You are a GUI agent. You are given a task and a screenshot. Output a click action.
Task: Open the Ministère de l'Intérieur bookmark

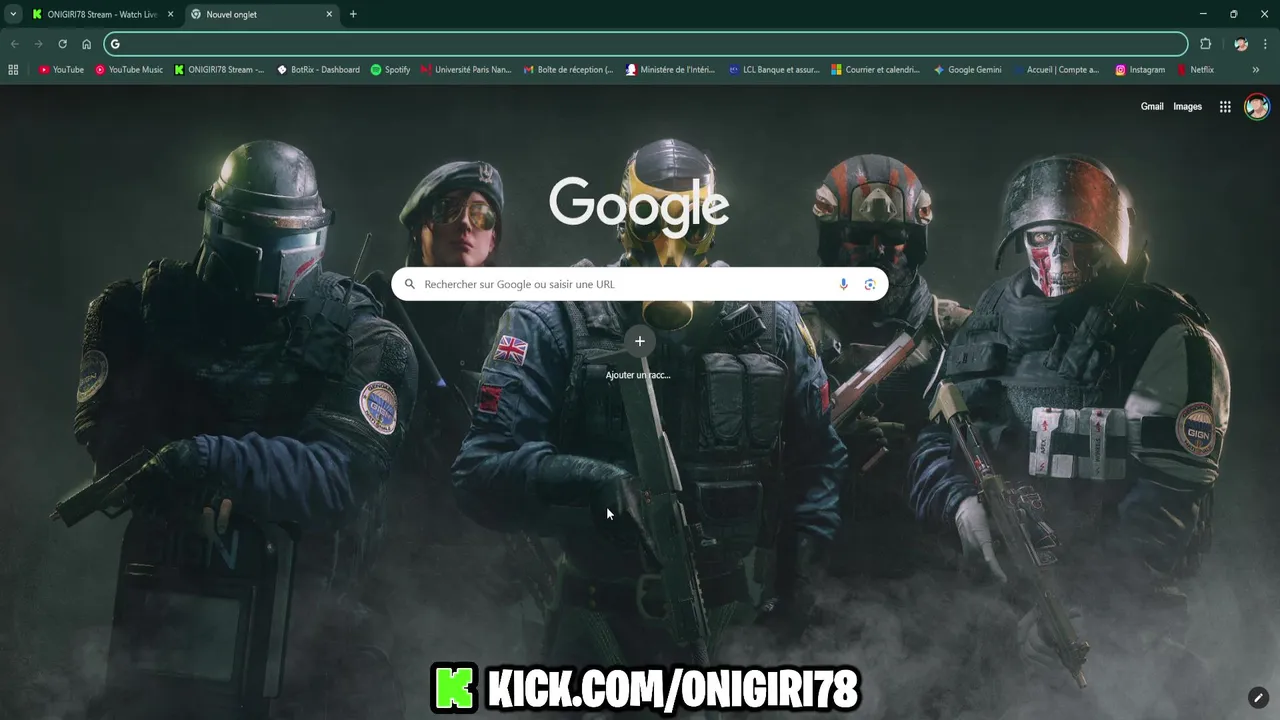tap(670, 70)
